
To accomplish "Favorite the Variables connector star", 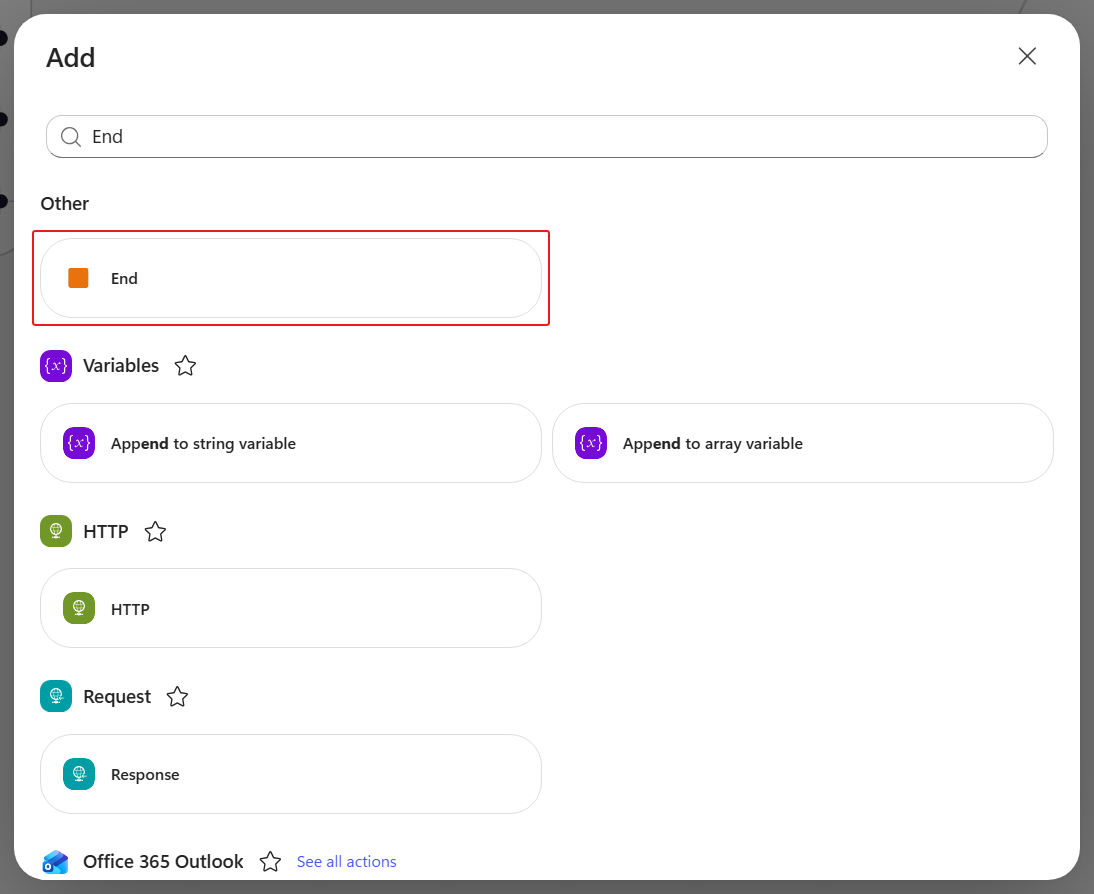I will pos(185,366).
